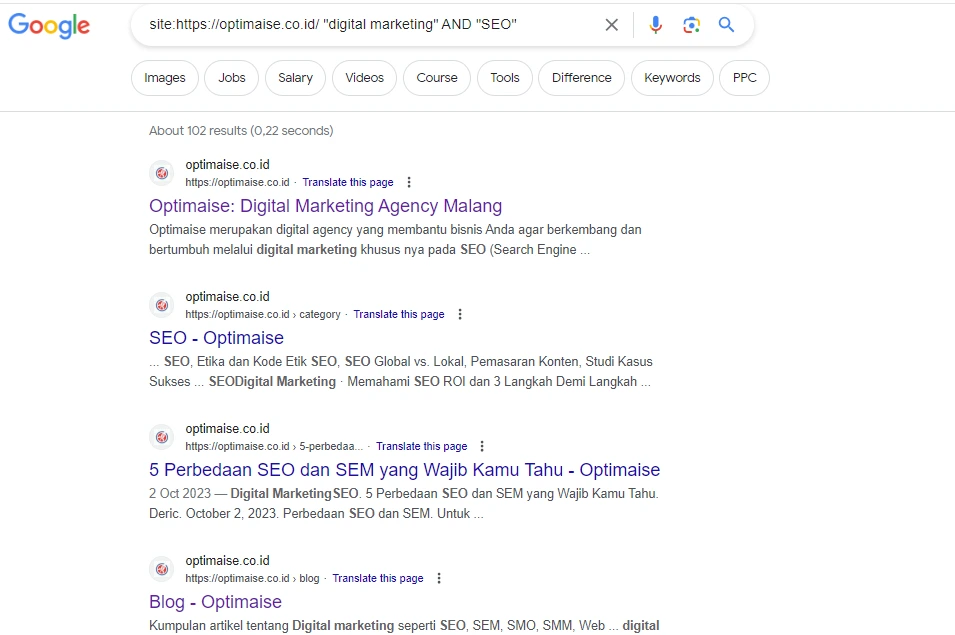The height and width of the screenshot is (635, 955).
Task: Open the Blog - Optimaise result link
Action: pyautogui.click(x=216, y=602)
